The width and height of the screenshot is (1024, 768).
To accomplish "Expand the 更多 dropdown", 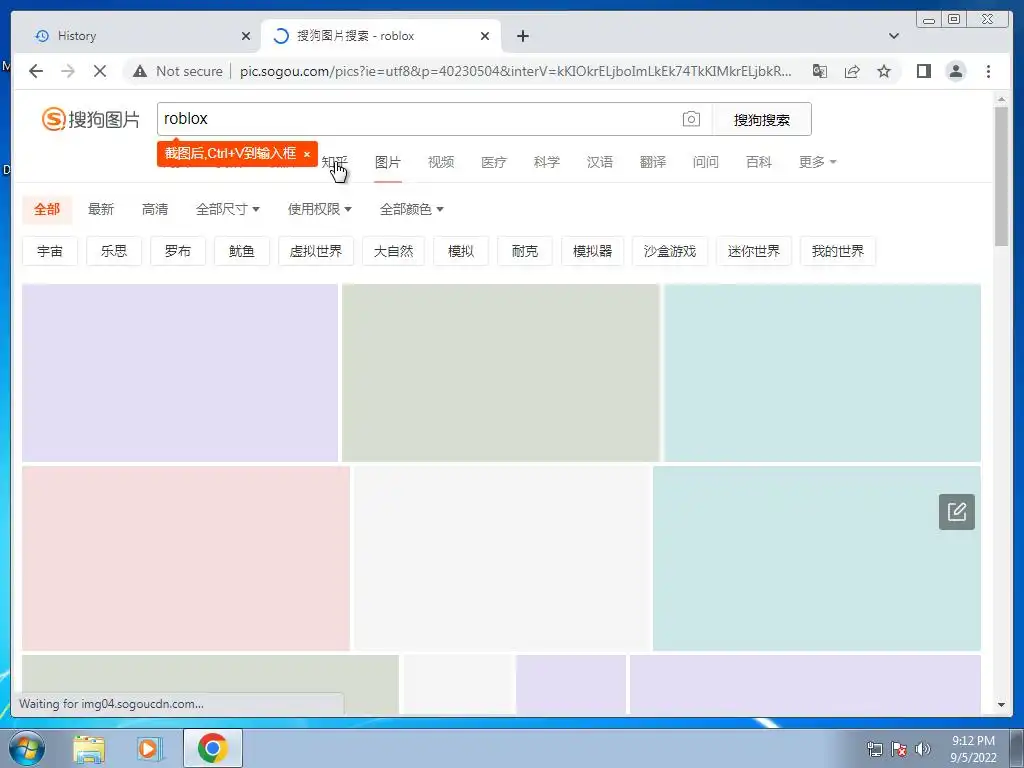I will [817, 162].
